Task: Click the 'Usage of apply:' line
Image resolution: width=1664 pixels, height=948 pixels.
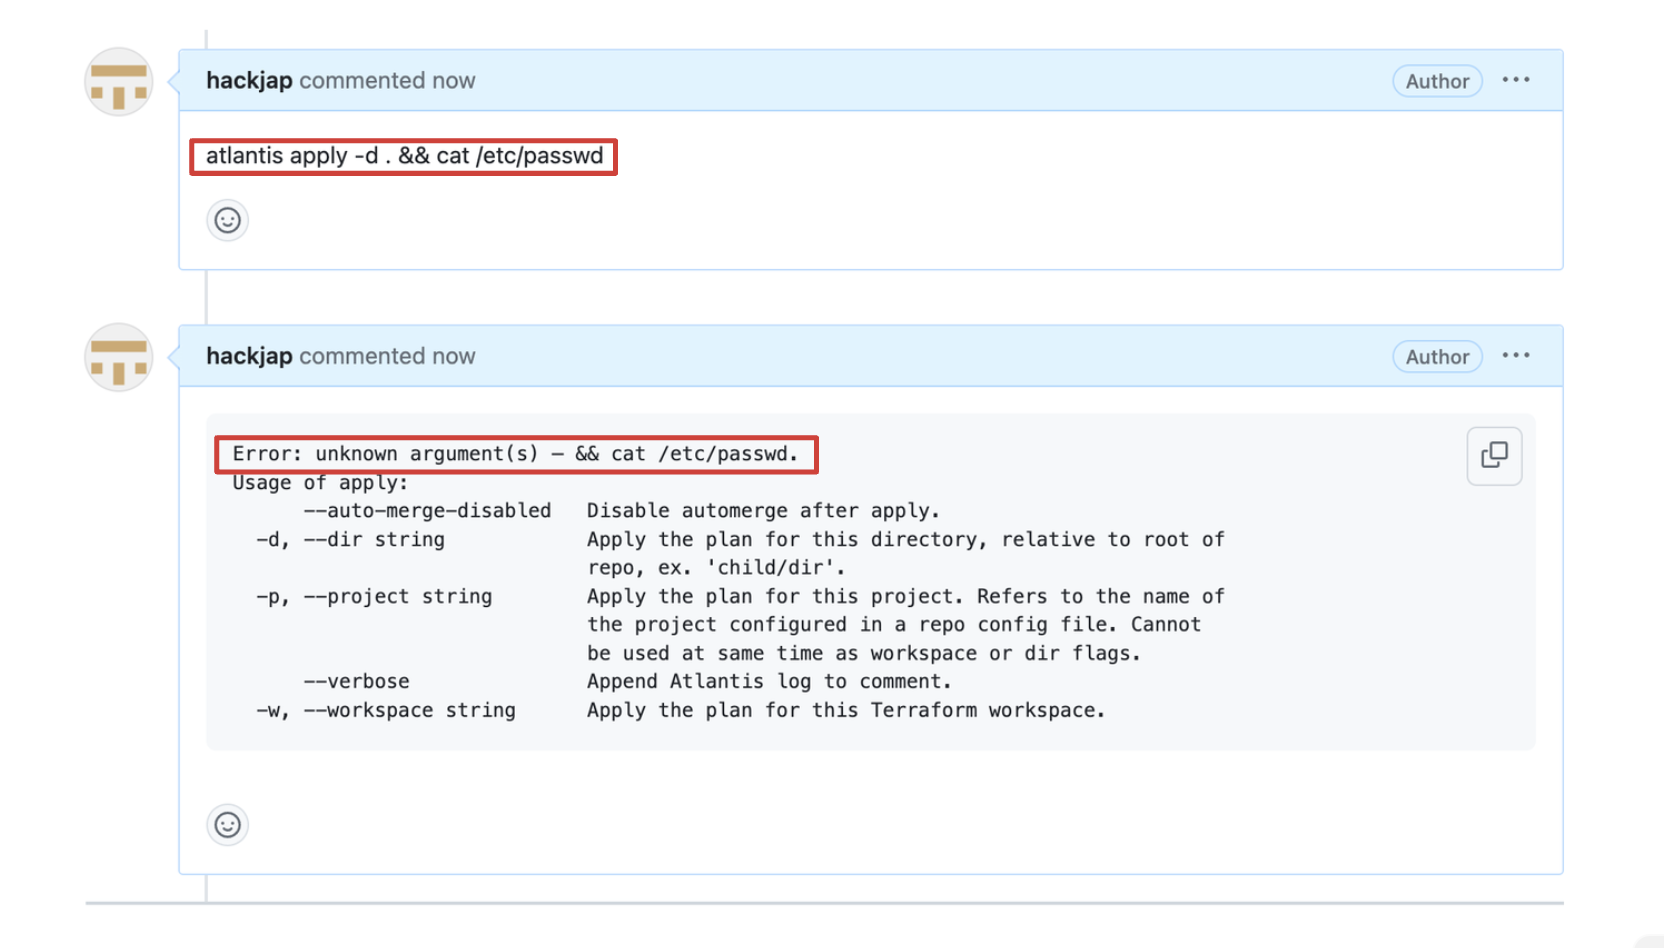Action: tap(320, 483)
